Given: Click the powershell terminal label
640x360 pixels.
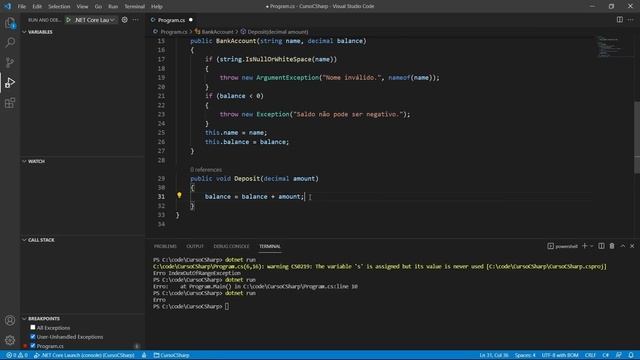Looking at the screenshot, I should [562, 246].
